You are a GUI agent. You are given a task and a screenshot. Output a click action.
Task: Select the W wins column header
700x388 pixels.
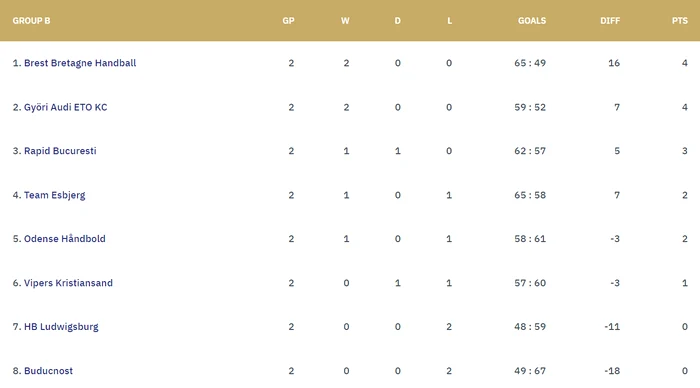[345, 21]
